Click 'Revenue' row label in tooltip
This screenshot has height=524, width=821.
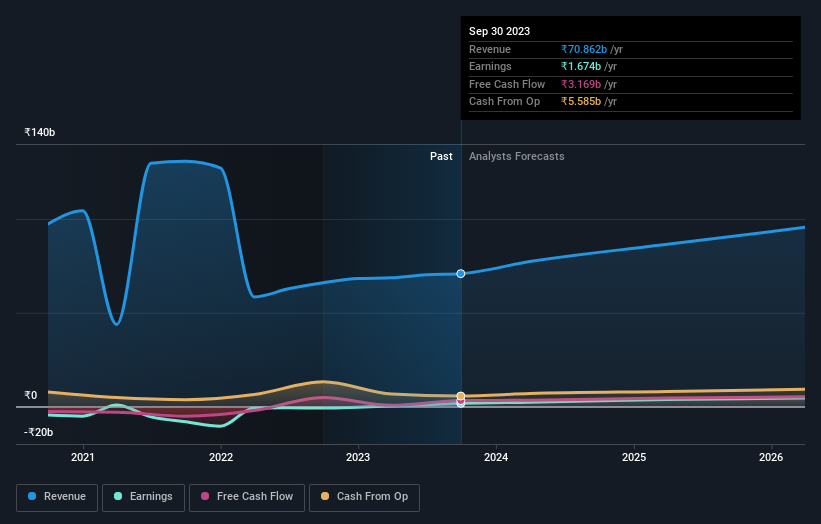point(490,49)
